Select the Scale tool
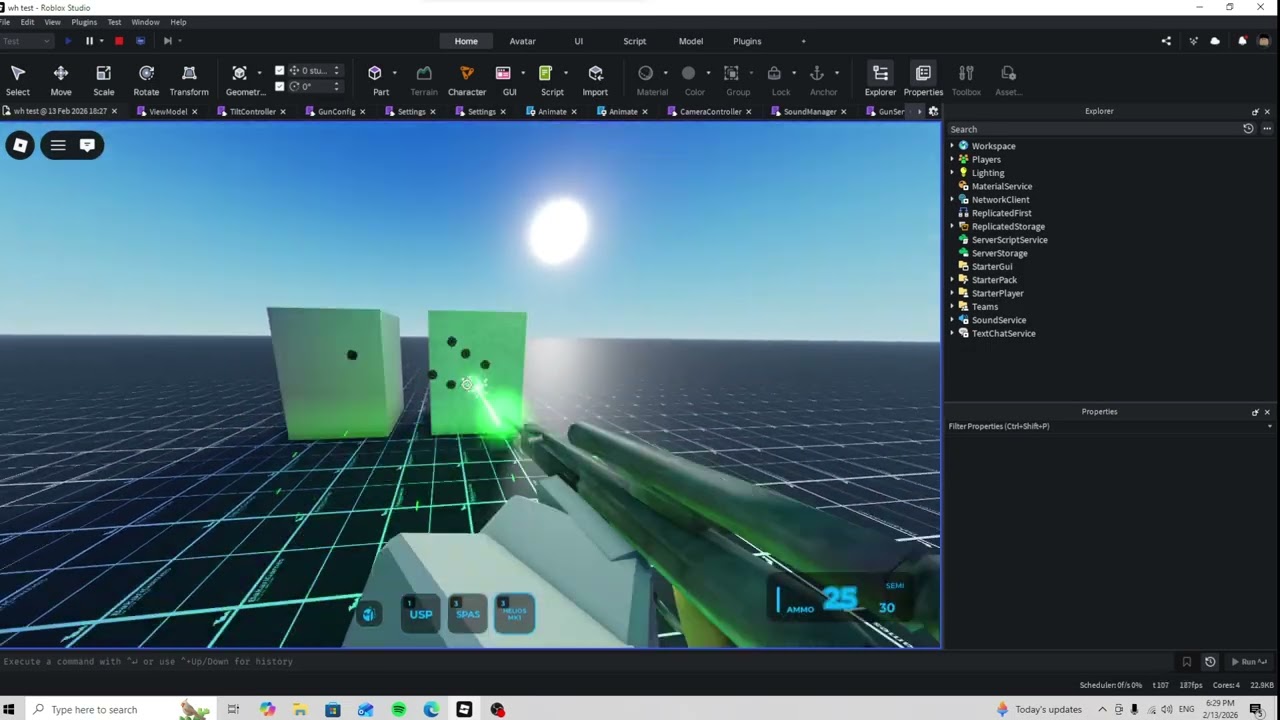1280x720 pixels. point(104,80)
